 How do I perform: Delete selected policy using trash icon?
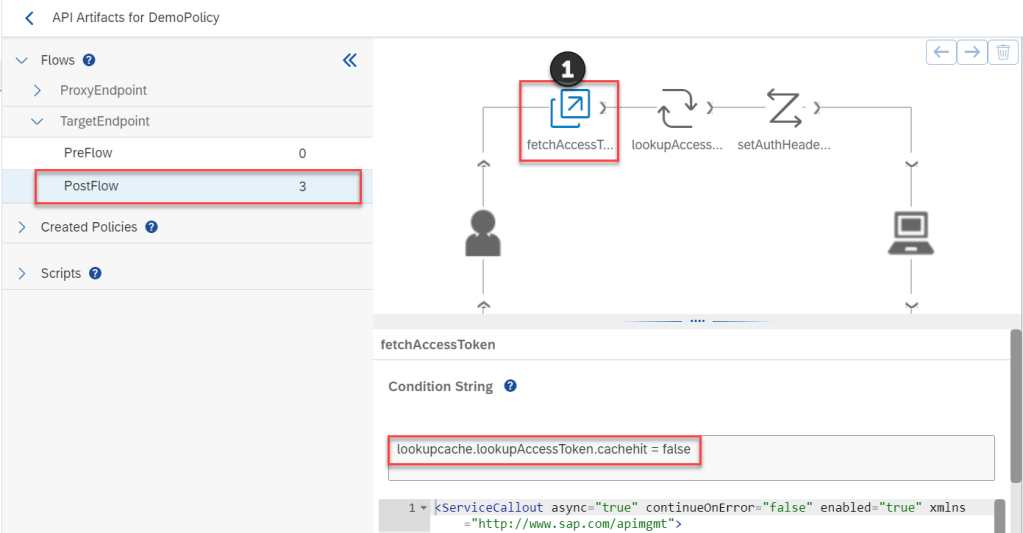1003,52
